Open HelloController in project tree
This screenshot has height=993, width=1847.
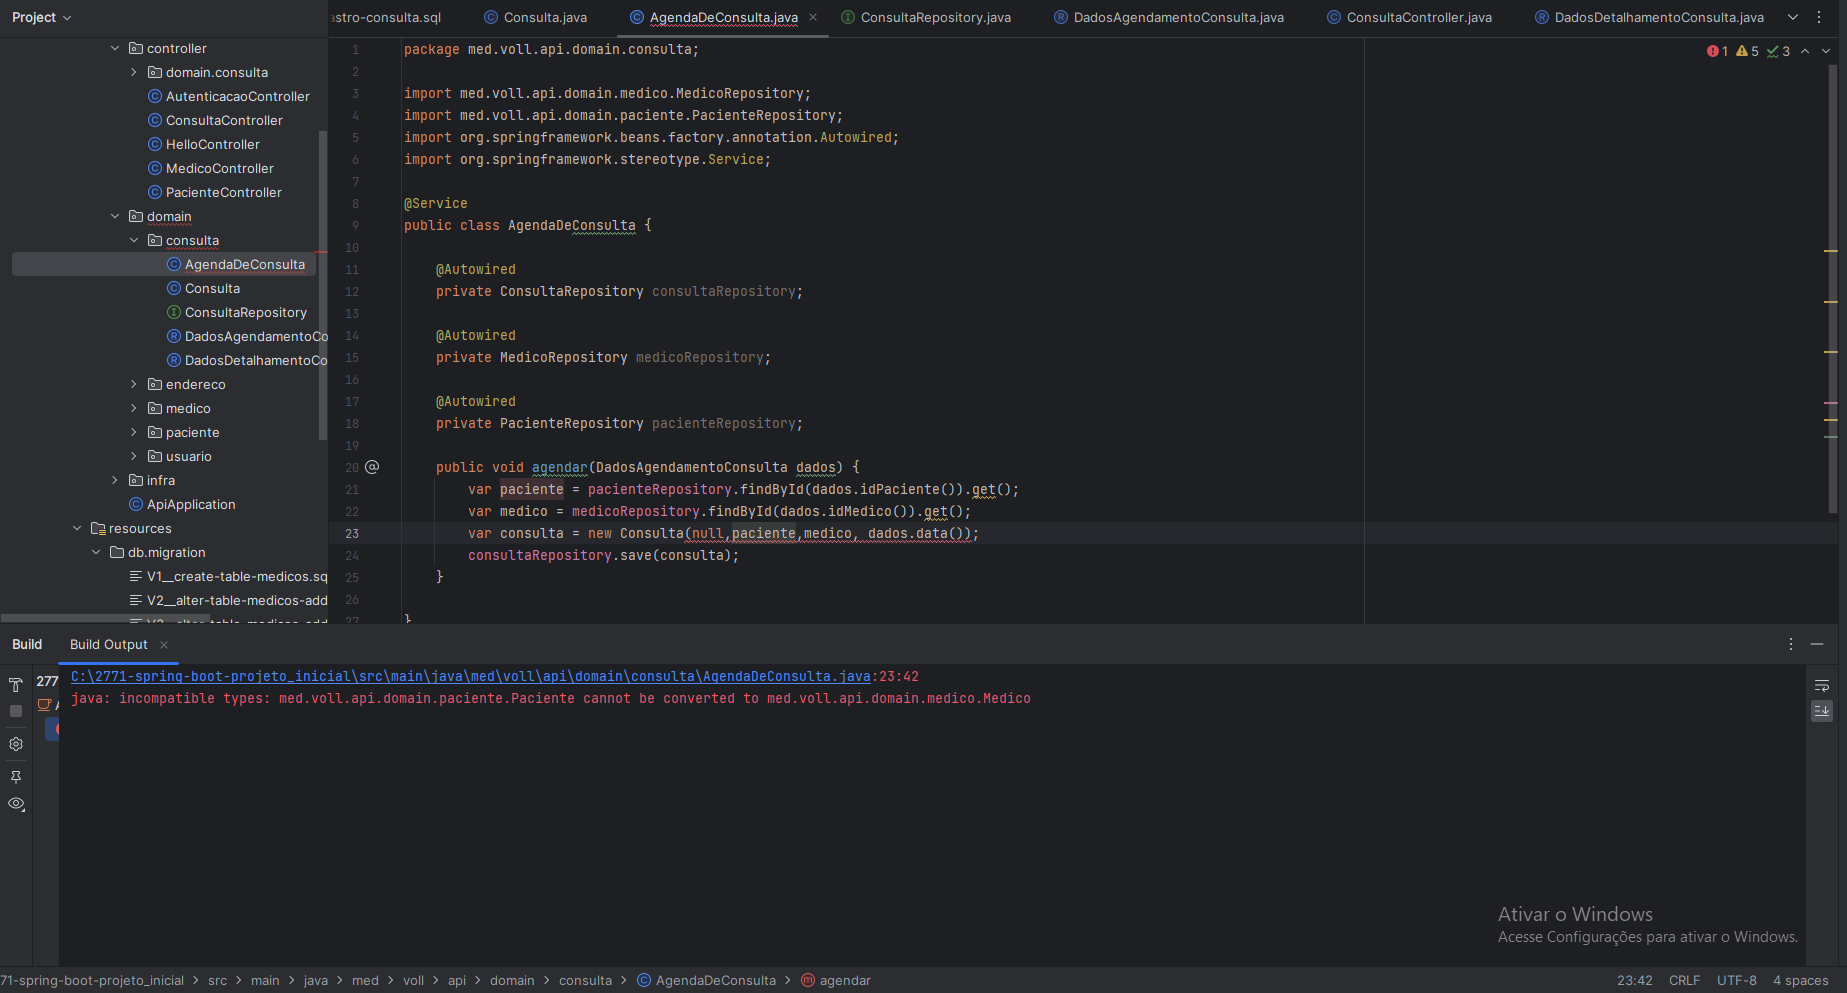click(x=212, y=144)
